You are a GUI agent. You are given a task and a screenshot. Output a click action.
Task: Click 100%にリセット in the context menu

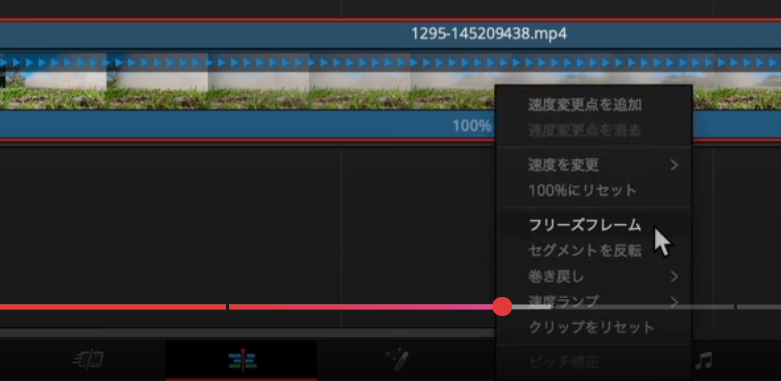coord(582,190)
